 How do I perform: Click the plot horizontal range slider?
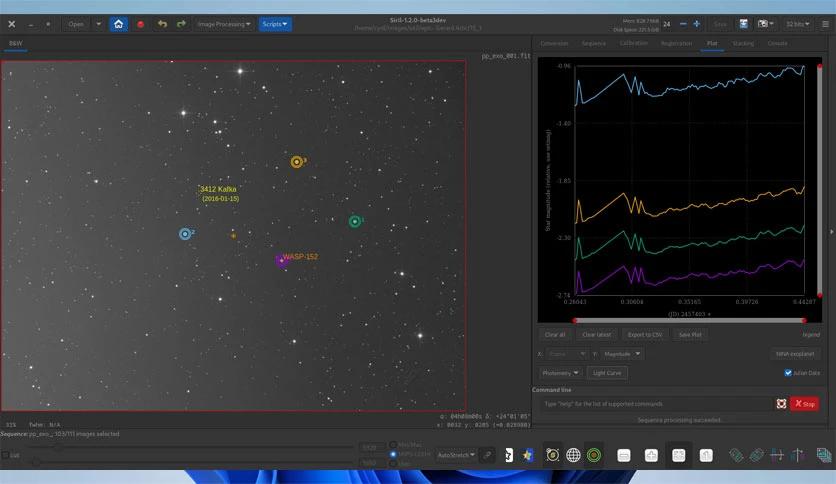pyautogui.click(x=689, y=320)
